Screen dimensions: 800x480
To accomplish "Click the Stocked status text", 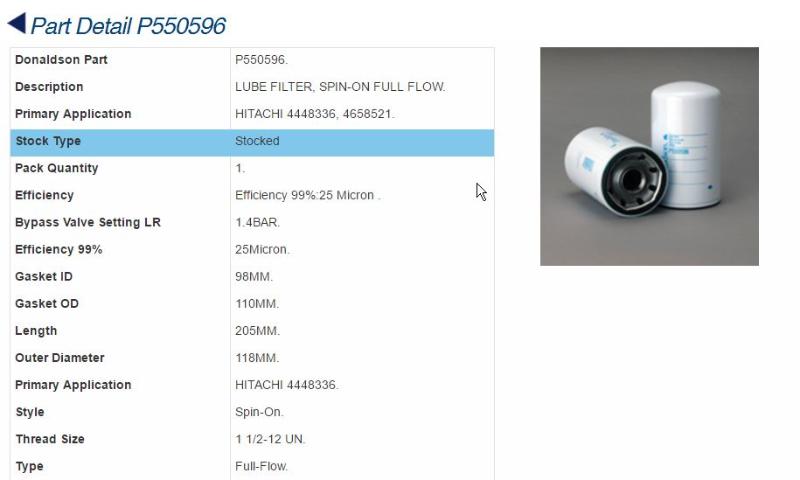I will point(257,141).
